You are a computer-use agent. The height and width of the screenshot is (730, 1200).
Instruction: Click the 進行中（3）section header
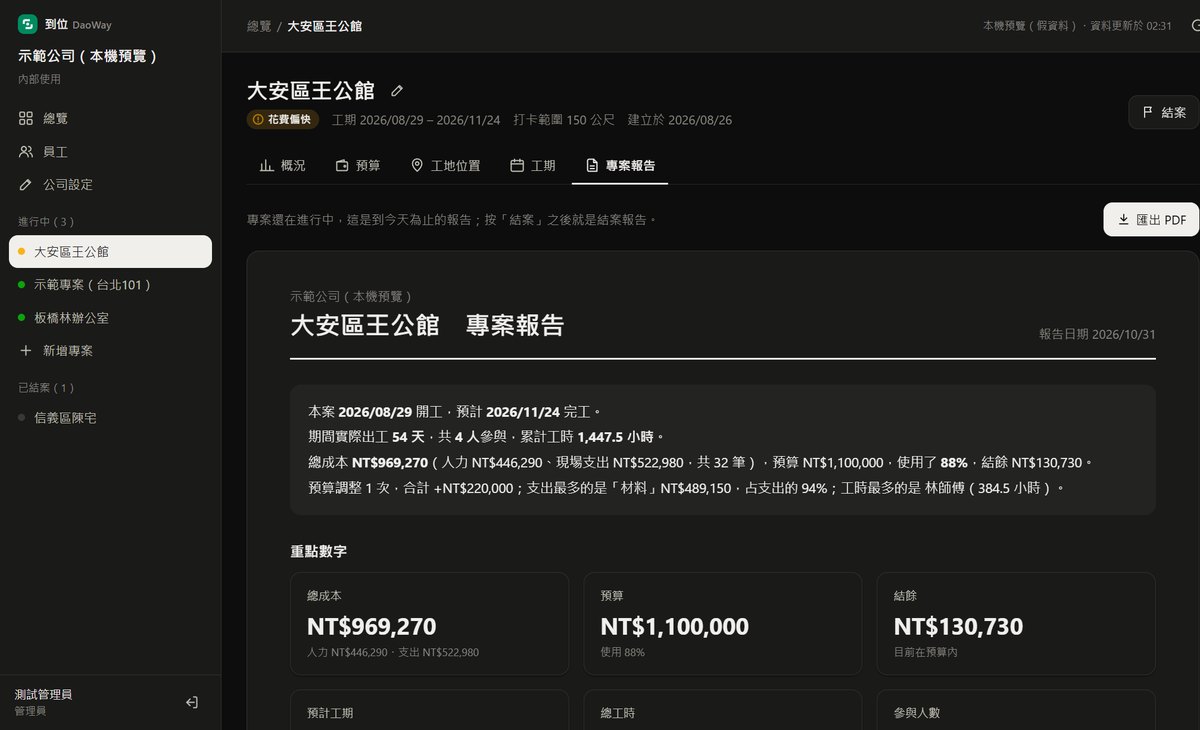(x=46, y=221)
